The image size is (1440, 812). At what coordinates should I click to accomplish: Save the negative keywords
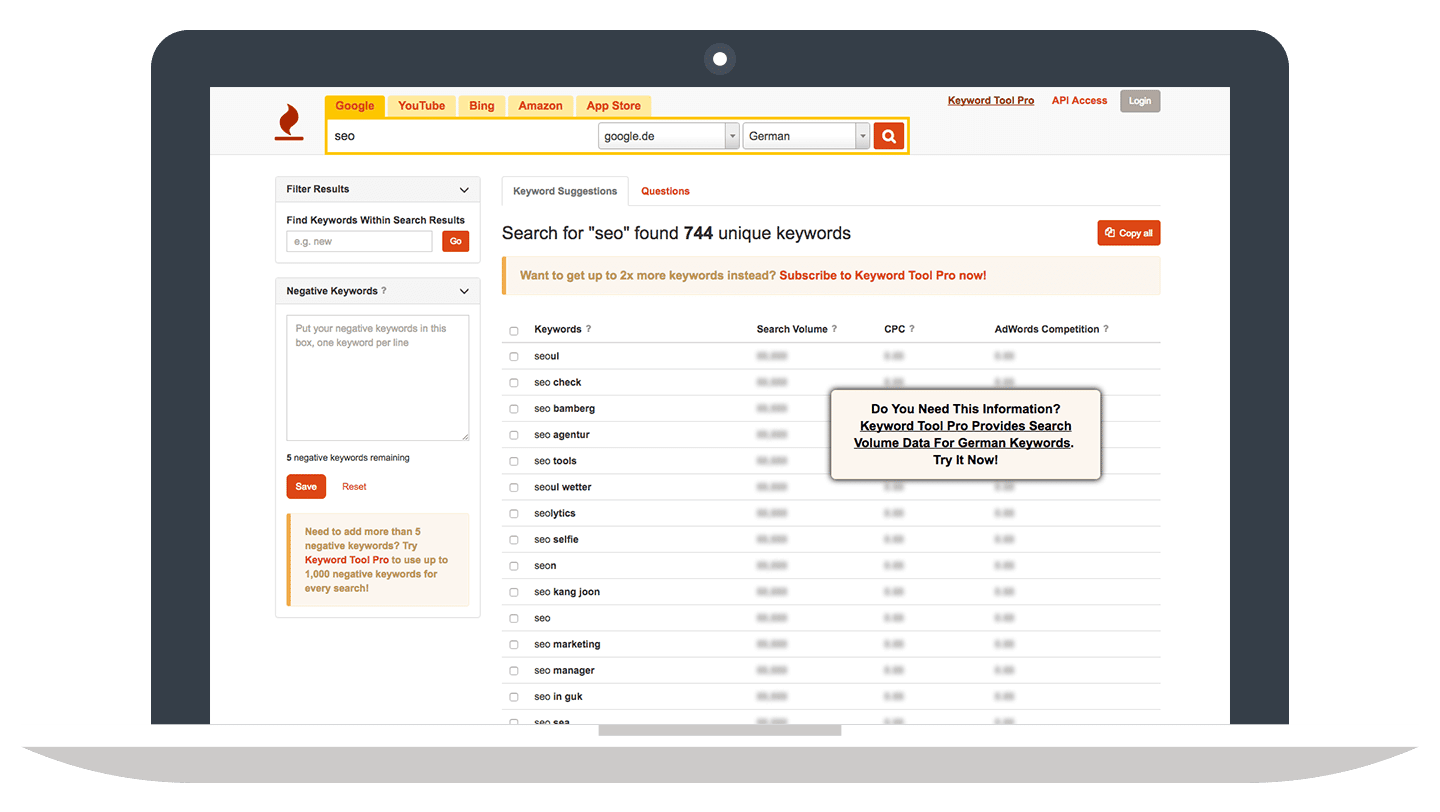[306, 487]
